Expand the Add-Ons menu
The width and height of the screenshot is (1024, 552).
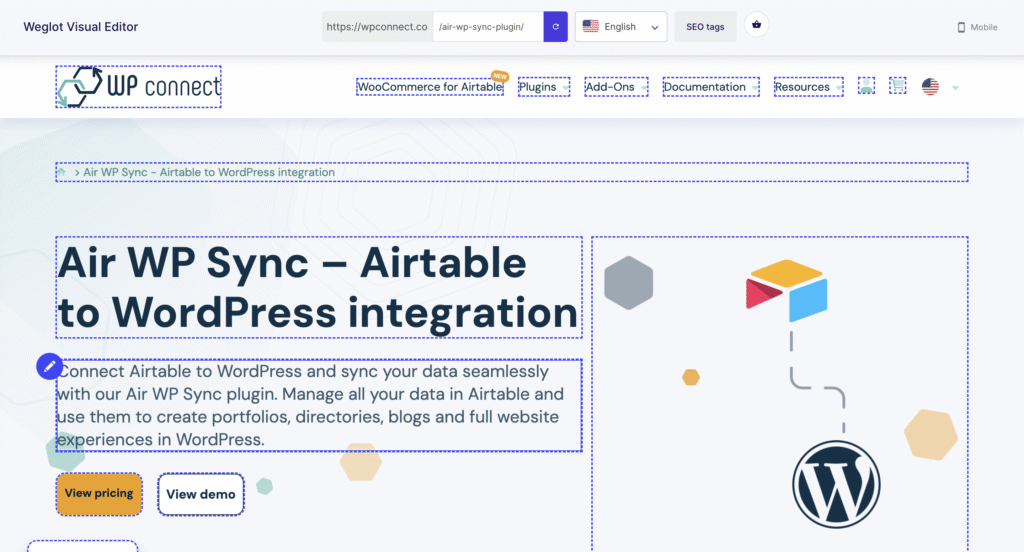616,87
